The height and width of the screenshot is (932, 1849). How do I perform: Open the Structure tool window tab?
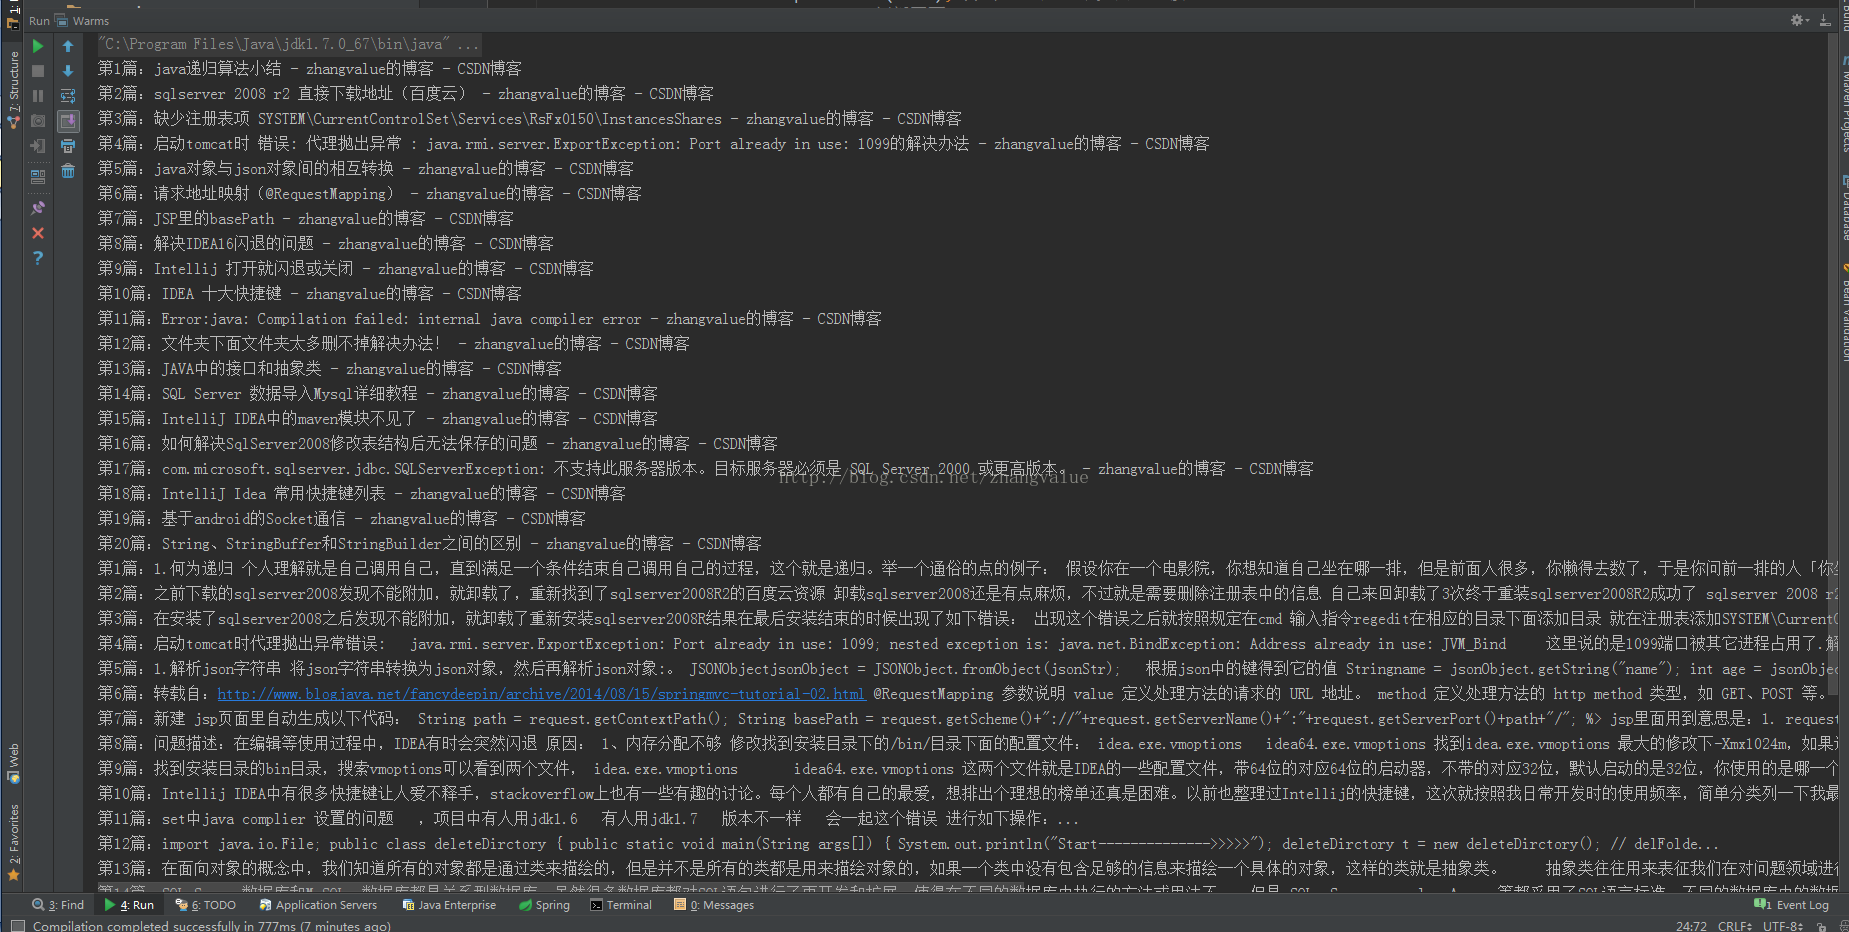click(13, 88)
